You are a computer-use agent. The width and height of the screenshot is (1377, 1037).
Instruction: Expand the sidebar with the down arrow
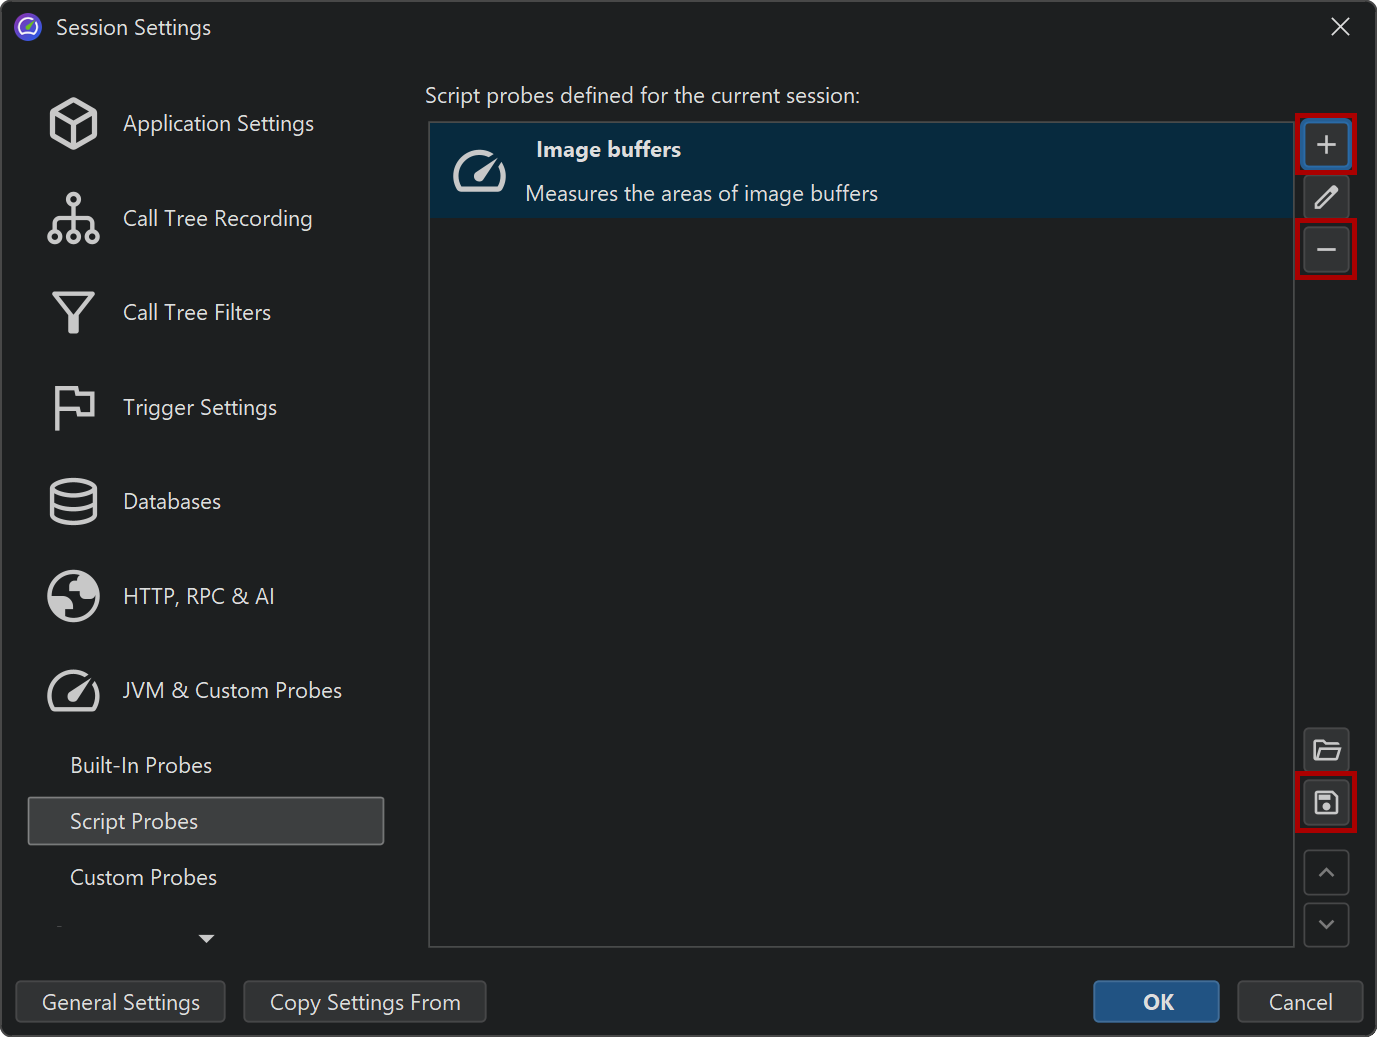click(206, 938)
